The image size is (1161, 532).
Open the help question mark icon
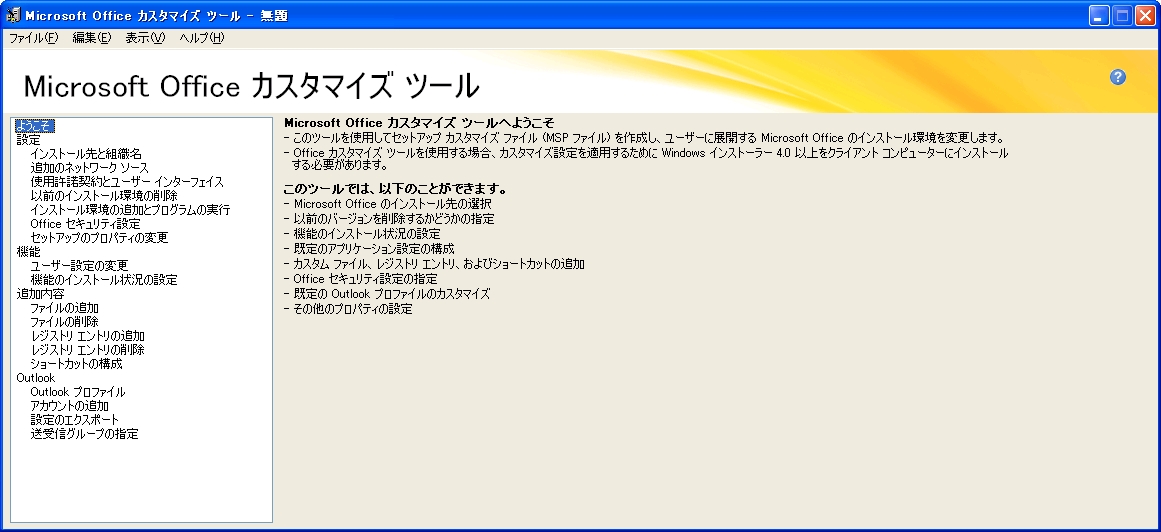(1117, 77)
